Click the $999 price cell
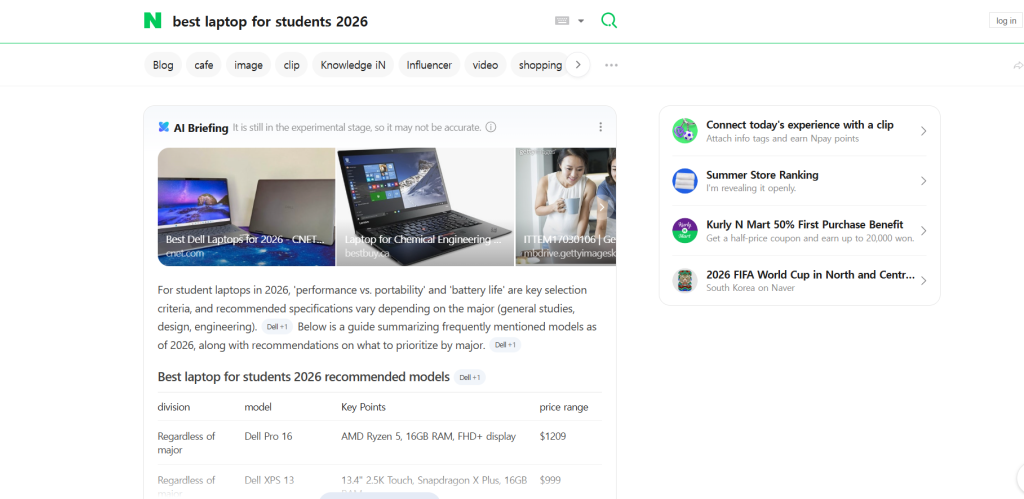Viewport: 1024px width, 499px height. click(x=551, y=480)
